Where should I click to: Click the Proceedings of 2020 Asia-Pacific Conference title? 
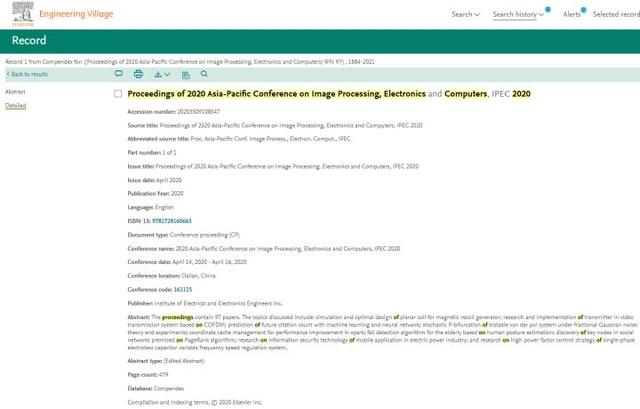[329, 94]
